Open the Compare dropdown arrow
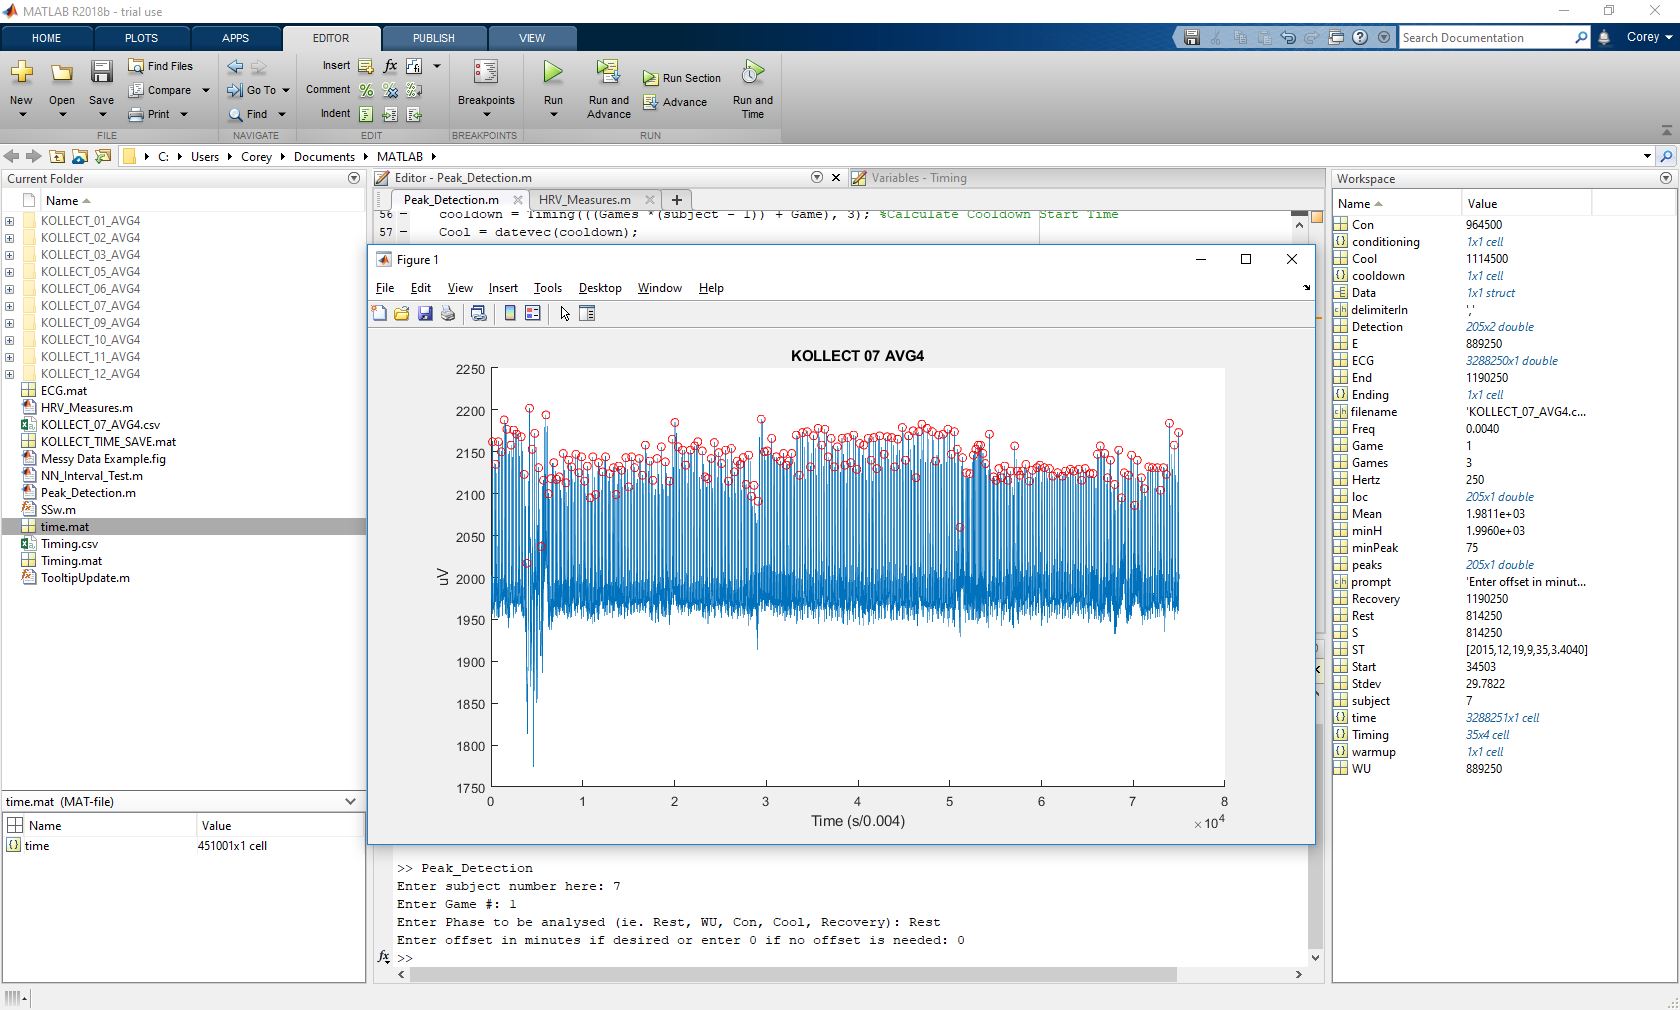The width and height of the screenshot is (1680, 1010). pyautogui.click(x=206, y=90)
